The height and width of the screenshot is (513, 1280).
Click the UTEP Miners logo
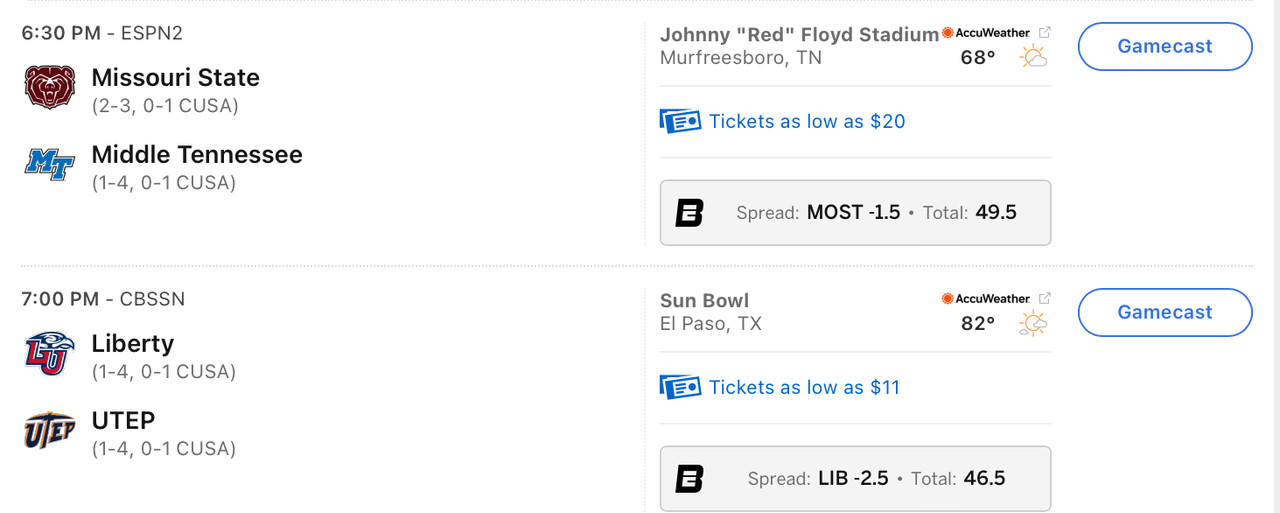pos(50,431)
